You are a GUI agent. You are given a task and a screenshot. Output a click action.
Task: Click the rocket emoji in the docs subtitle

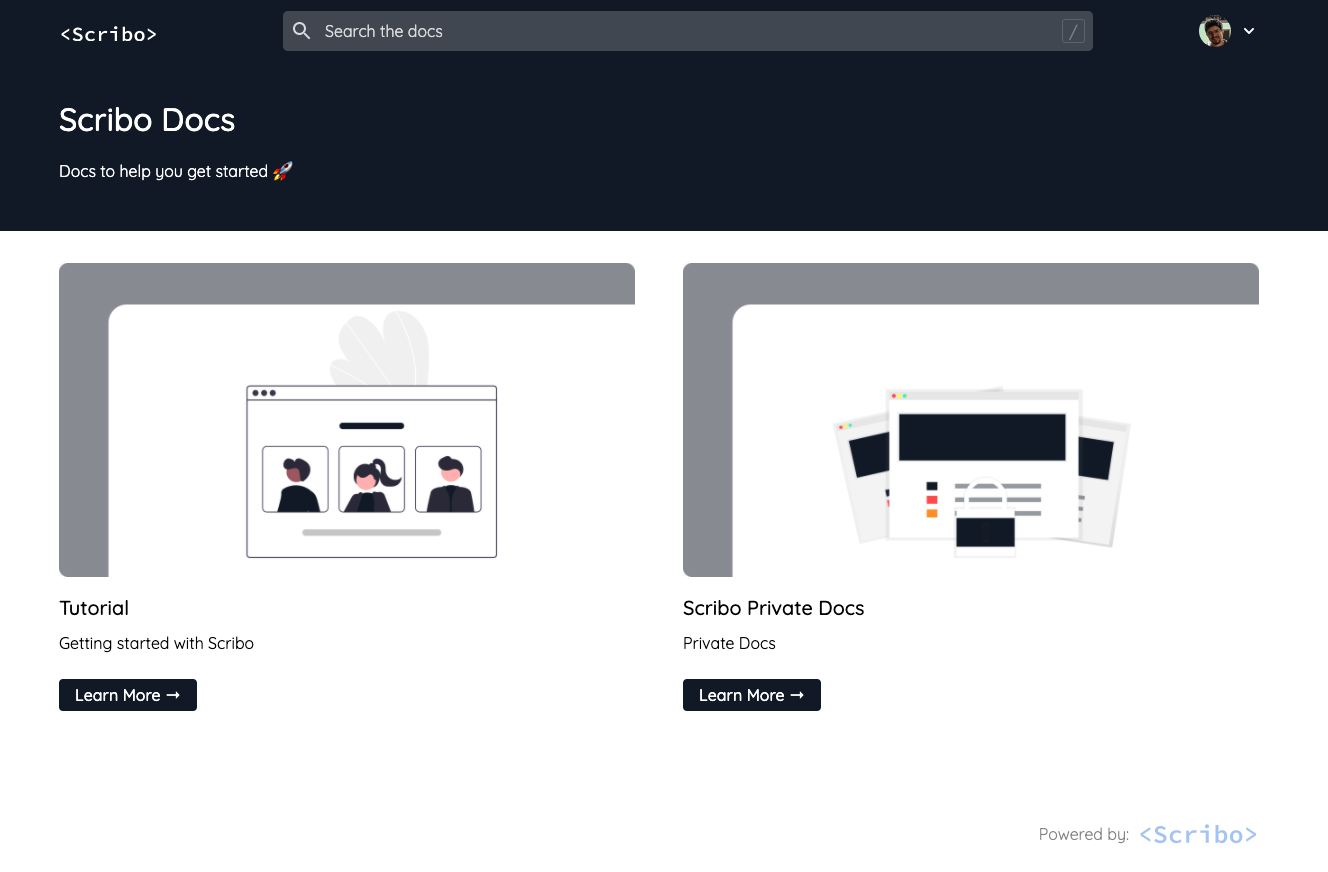[282, 170]
